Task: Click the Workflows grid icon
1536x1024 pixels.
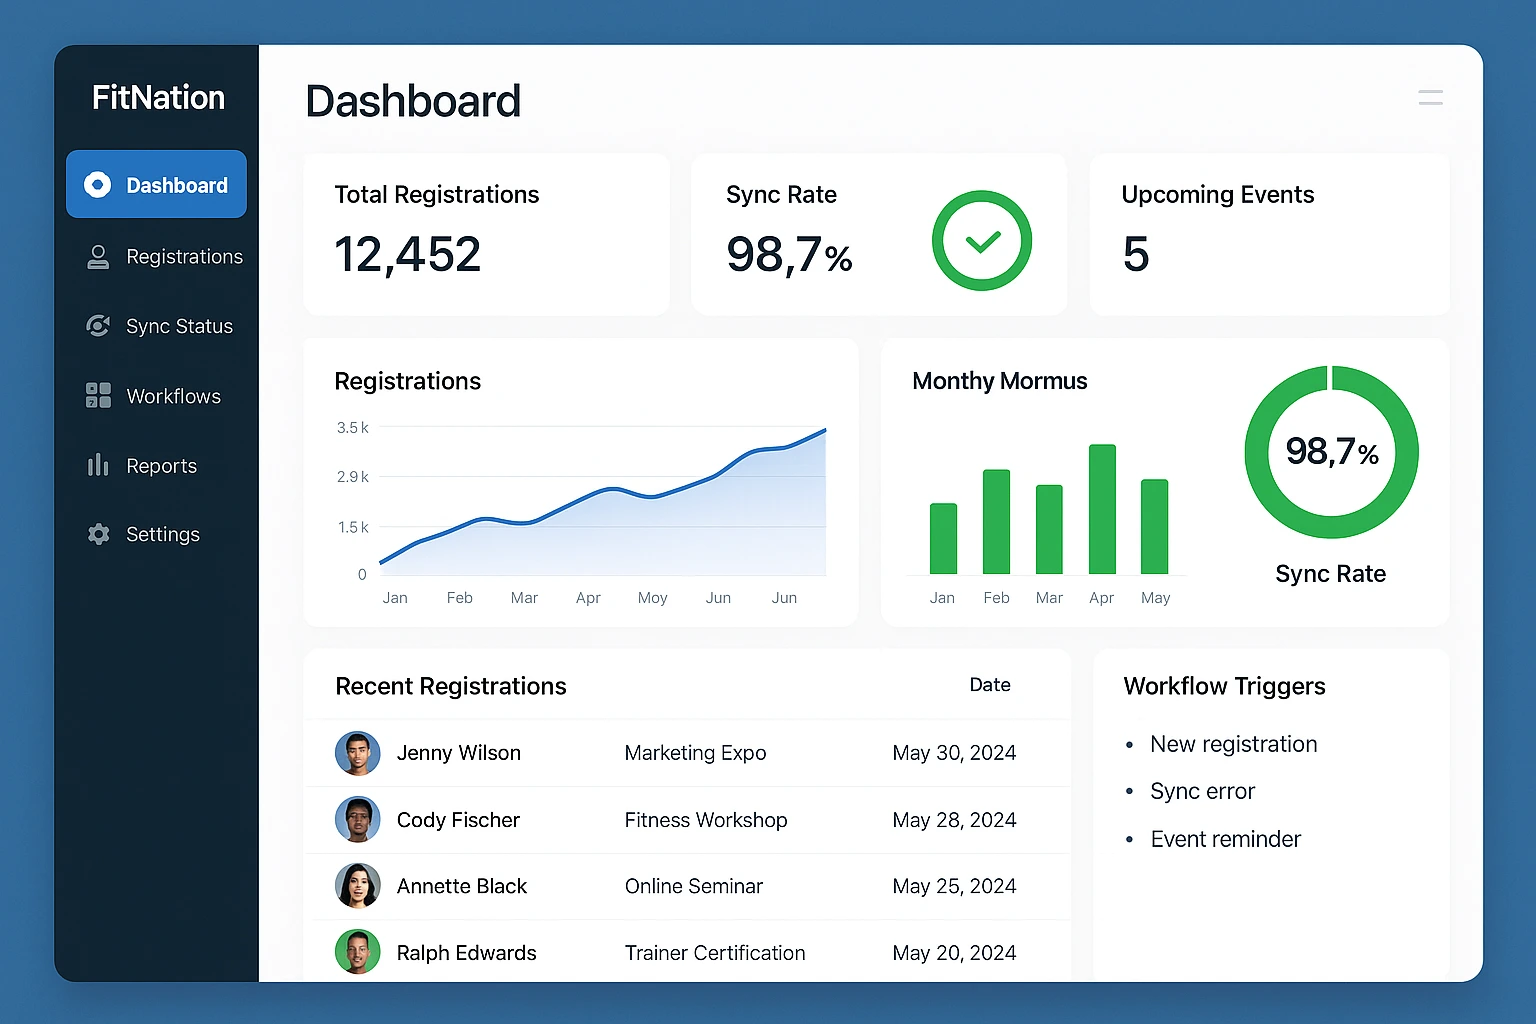Action: tap(98, 396)
